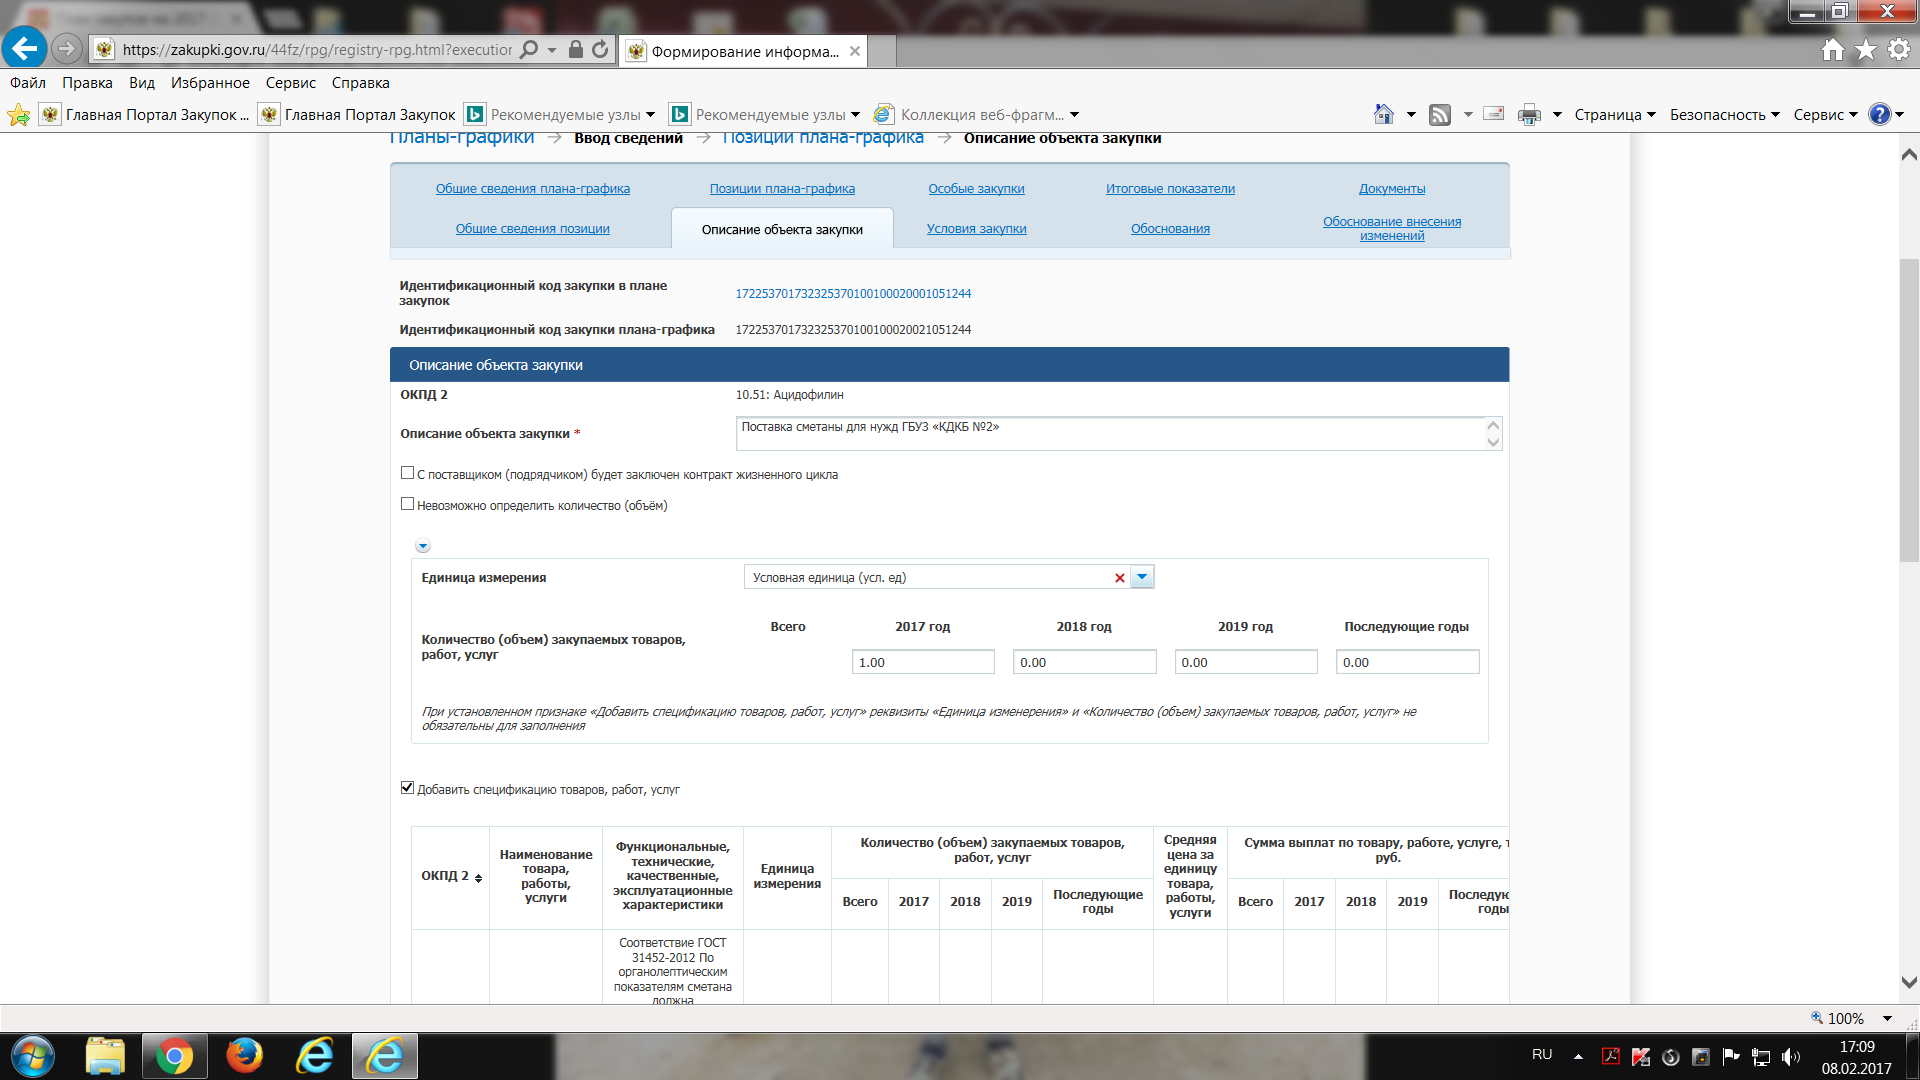Screen dimensions: 1920x1080
Task: Open favorites star icon at top right
Action: click(1866, 49)
